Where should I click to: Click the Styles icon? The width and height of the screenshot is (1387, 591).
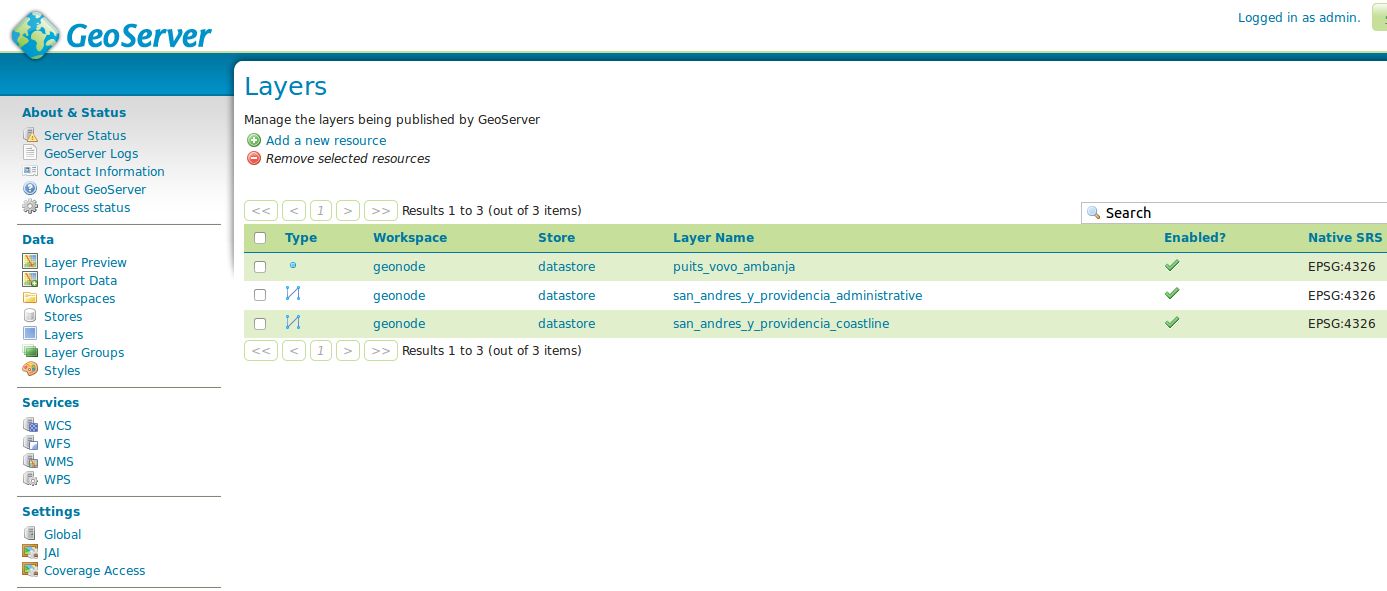[30, 370]
